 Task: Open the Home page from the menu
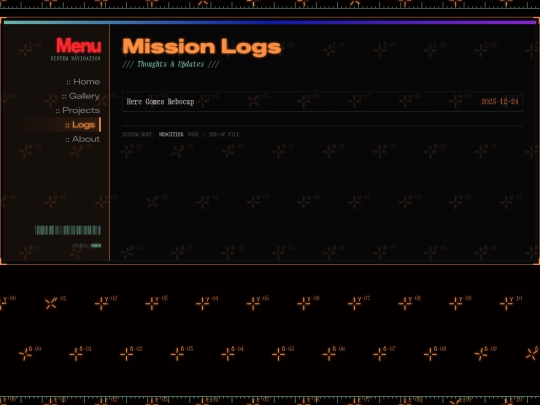[83, 82]
